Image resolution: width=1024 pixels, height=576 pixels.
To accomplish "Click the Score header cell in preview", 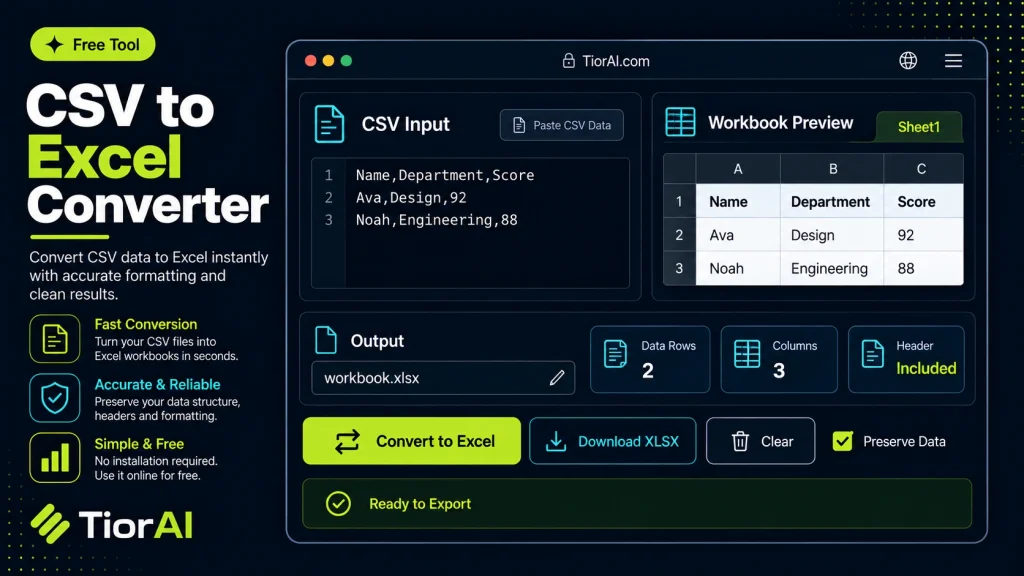I will 923,201.
